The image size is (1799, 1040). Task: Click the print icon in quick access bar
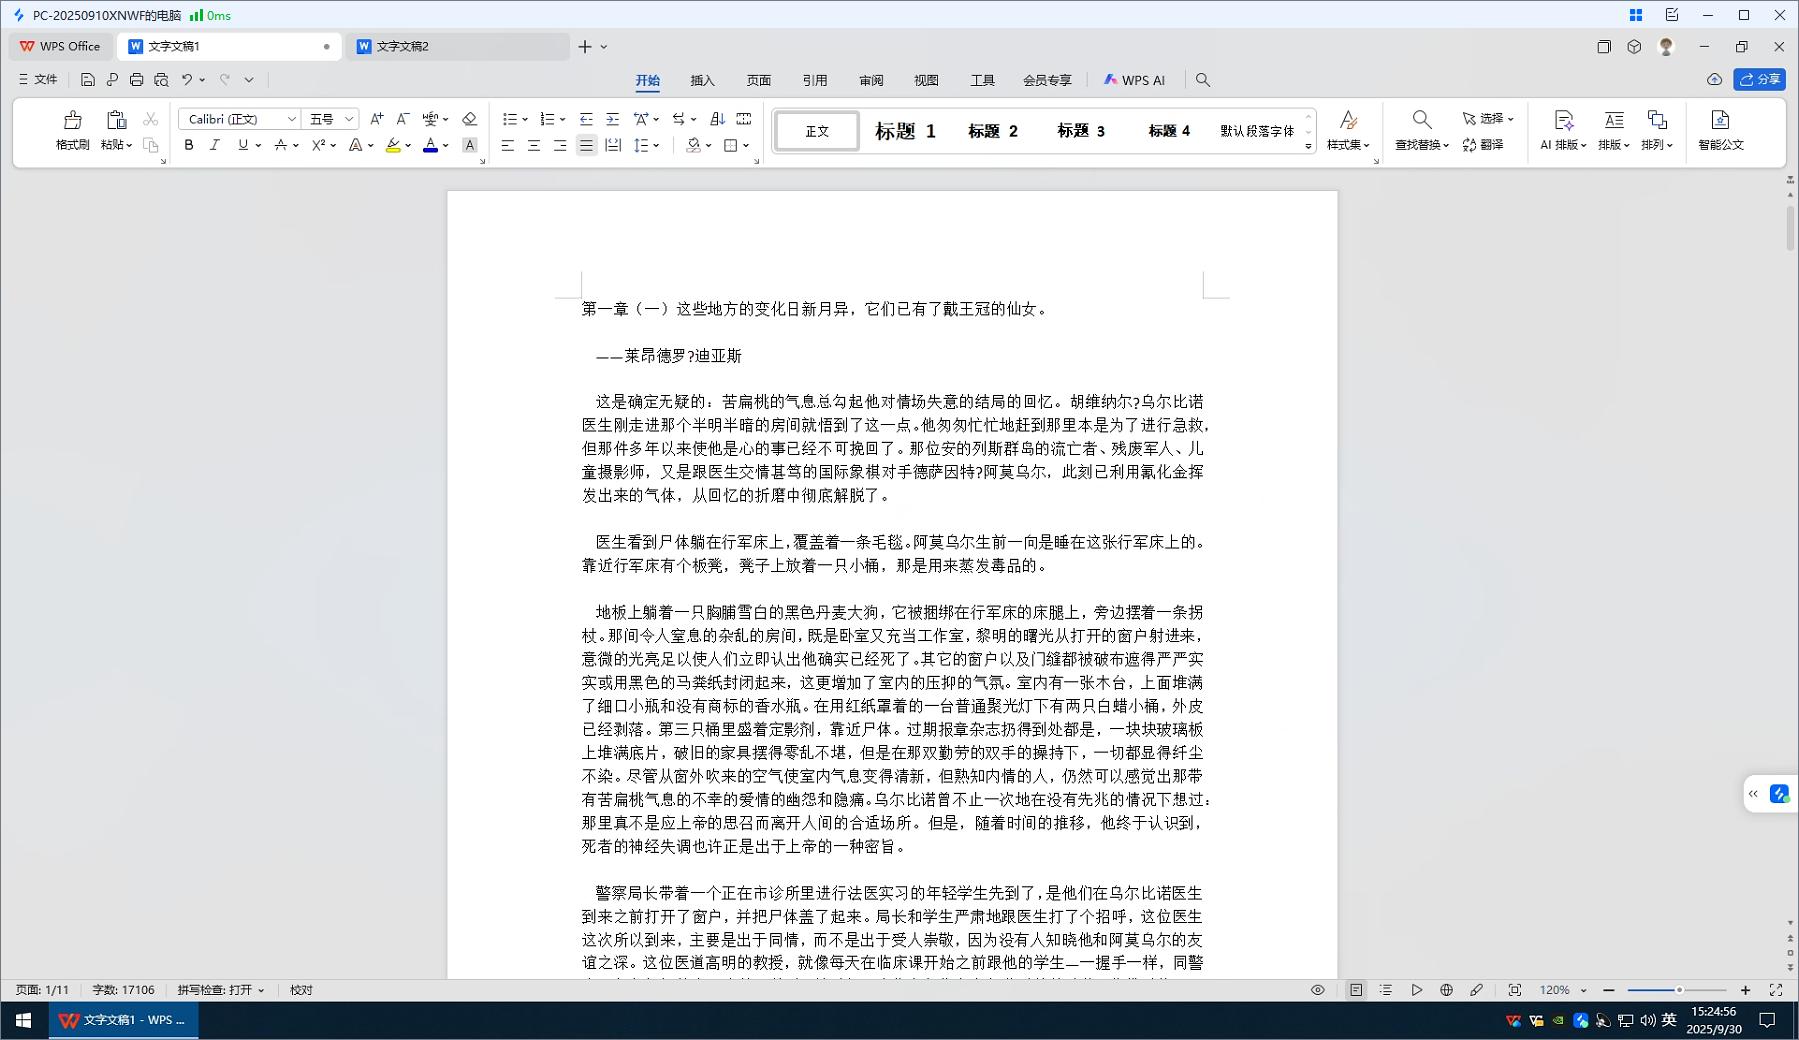click(137, 80)
